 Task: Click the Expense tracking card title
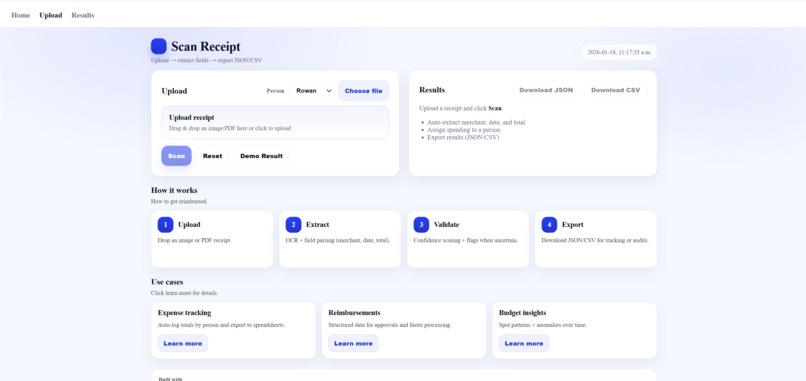[x=185, y=313]
